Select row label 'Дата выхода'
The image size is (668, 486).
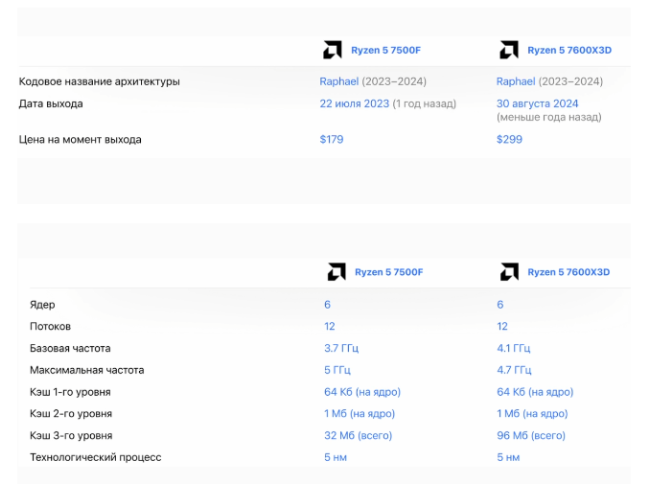[x=51, y=104]
